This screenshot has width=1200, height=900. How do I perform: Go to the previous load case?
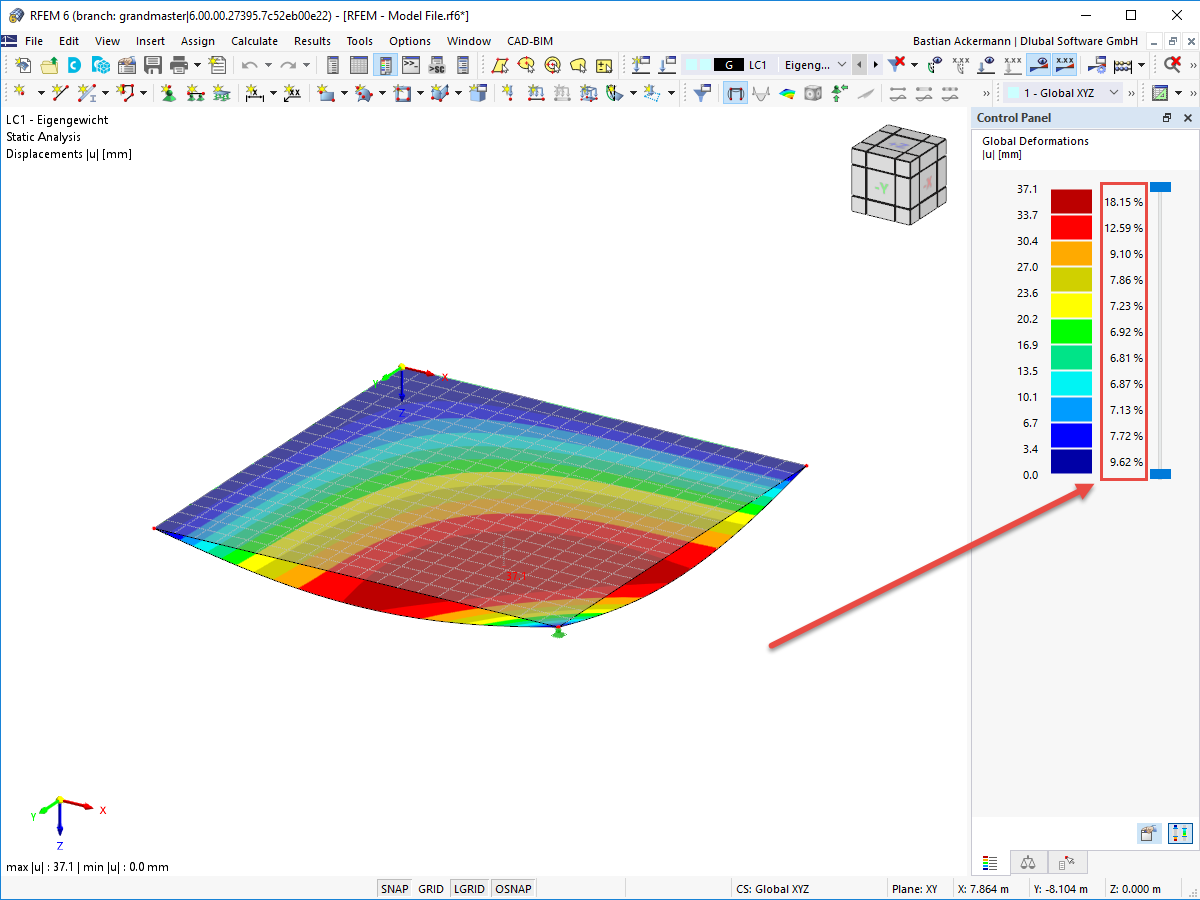tap(858, 65)
